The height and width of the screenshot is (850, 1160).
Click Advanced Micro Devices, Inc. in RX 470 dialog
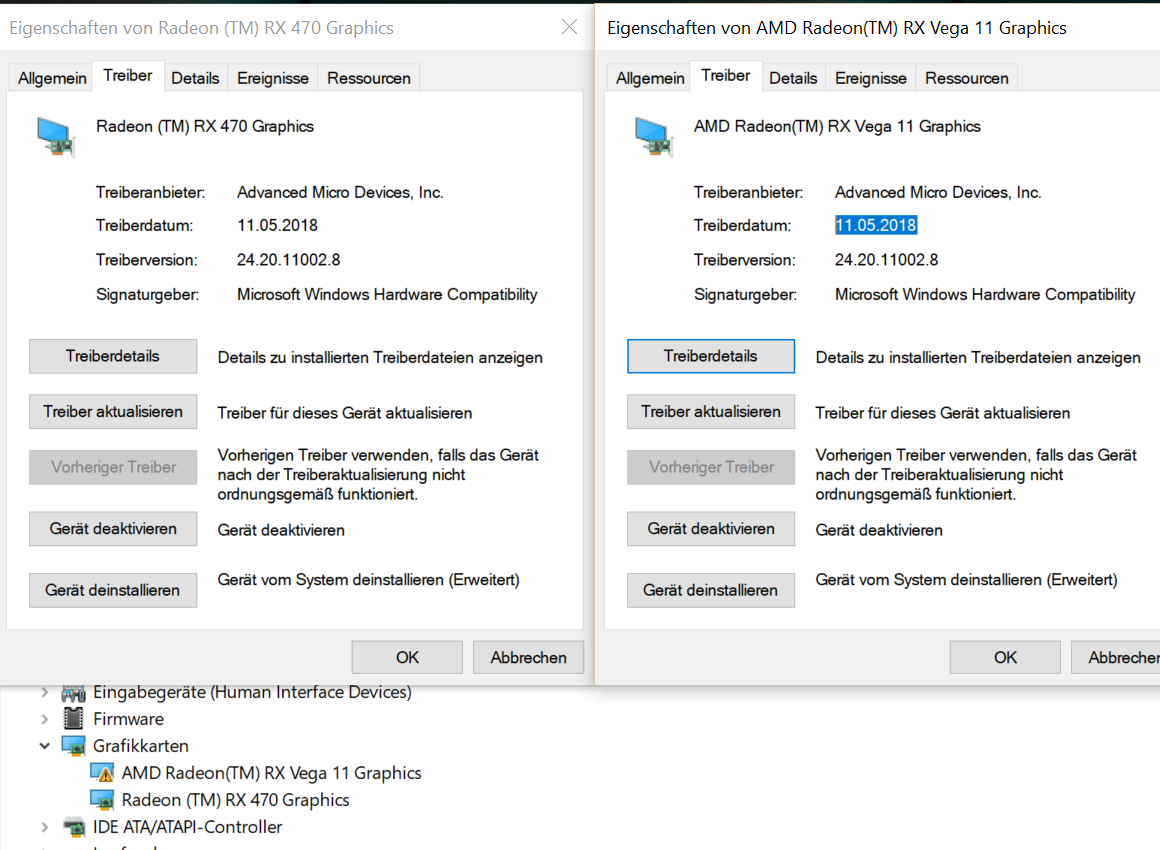(340, 192)
